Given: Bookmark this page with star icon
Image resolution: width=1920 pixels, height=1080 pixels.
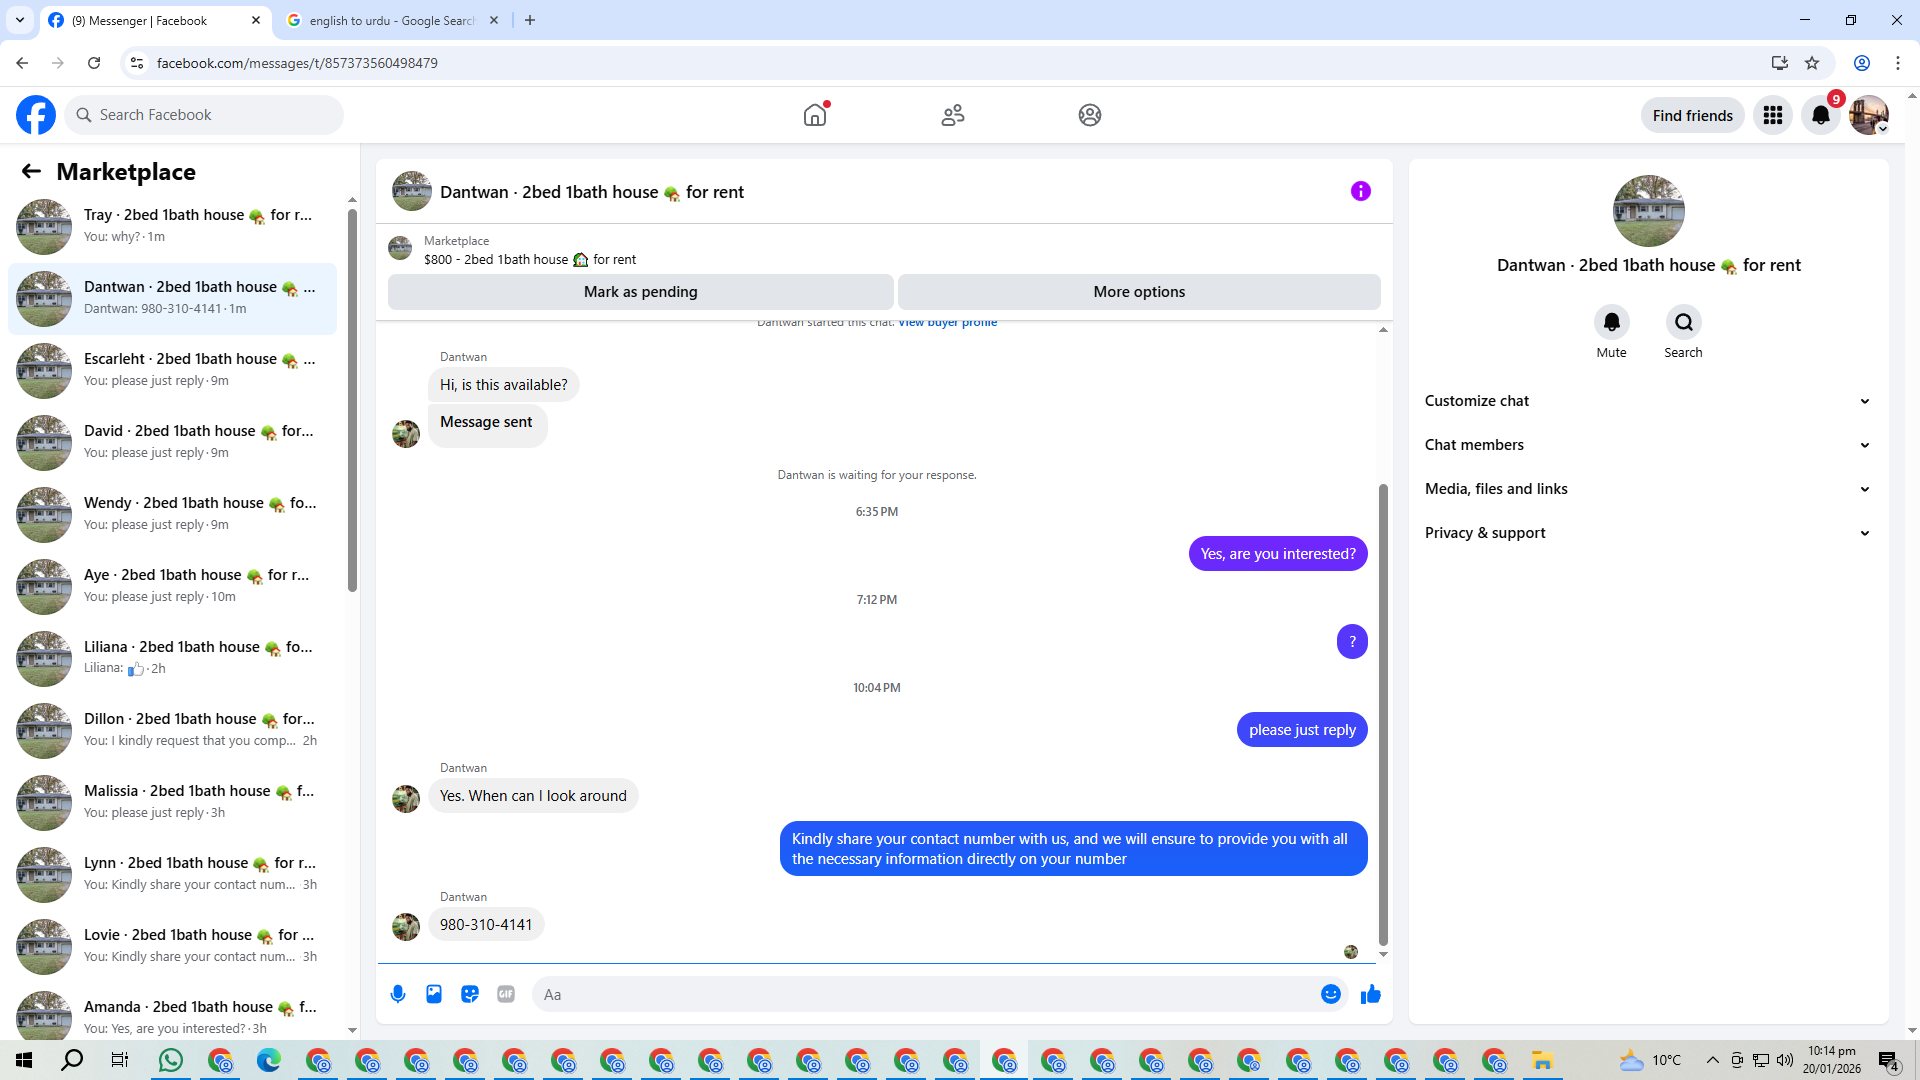Looking at the screenshot, I should (x=1812, y=63).
